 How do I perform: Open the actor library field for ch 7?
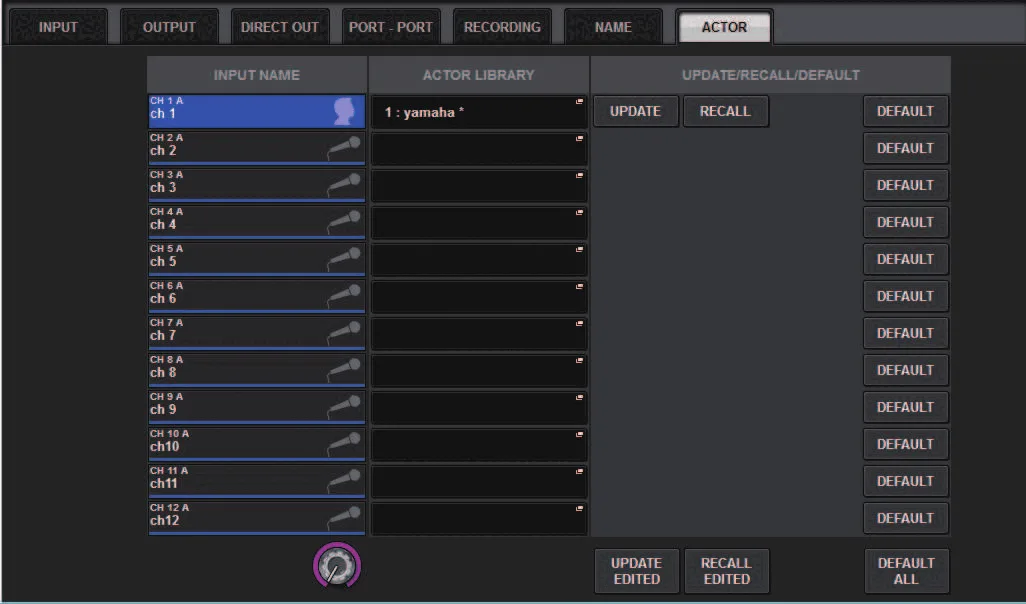tap(479, 334)
